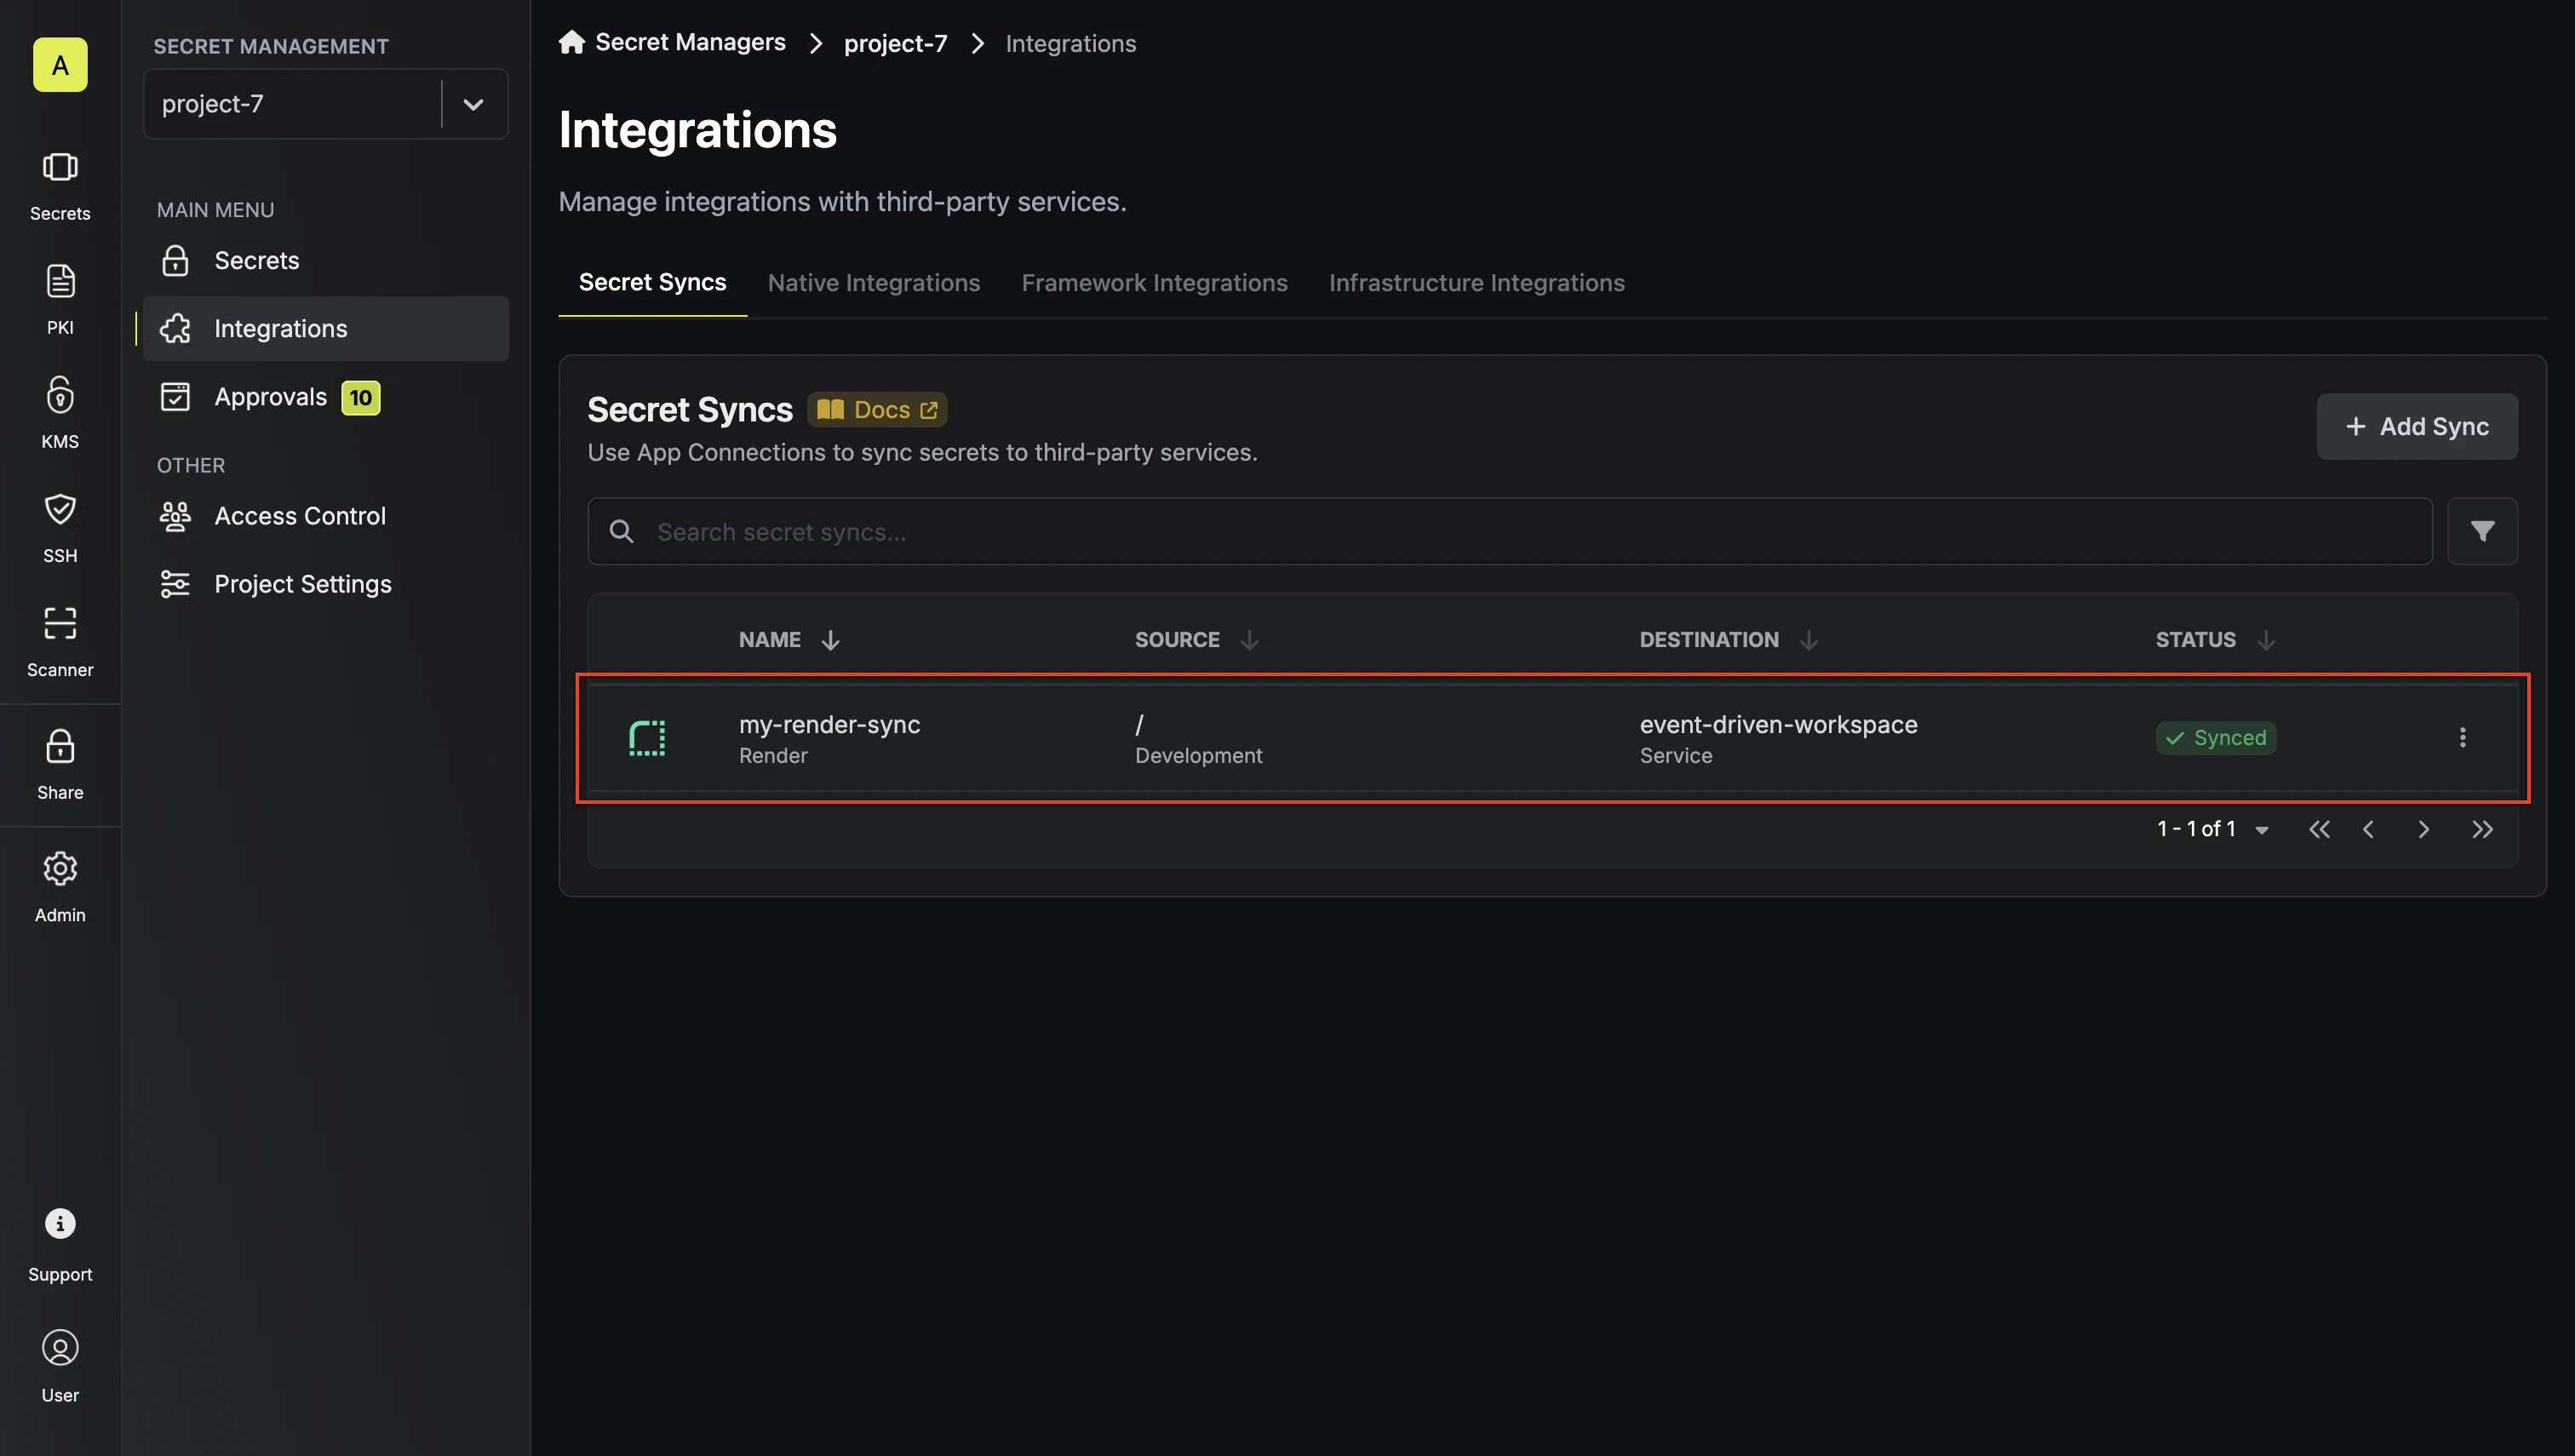The height and width of the screenshot is (1456, 2575).
Task: Select Secrets in the main menu
Action: click(326, 260)
